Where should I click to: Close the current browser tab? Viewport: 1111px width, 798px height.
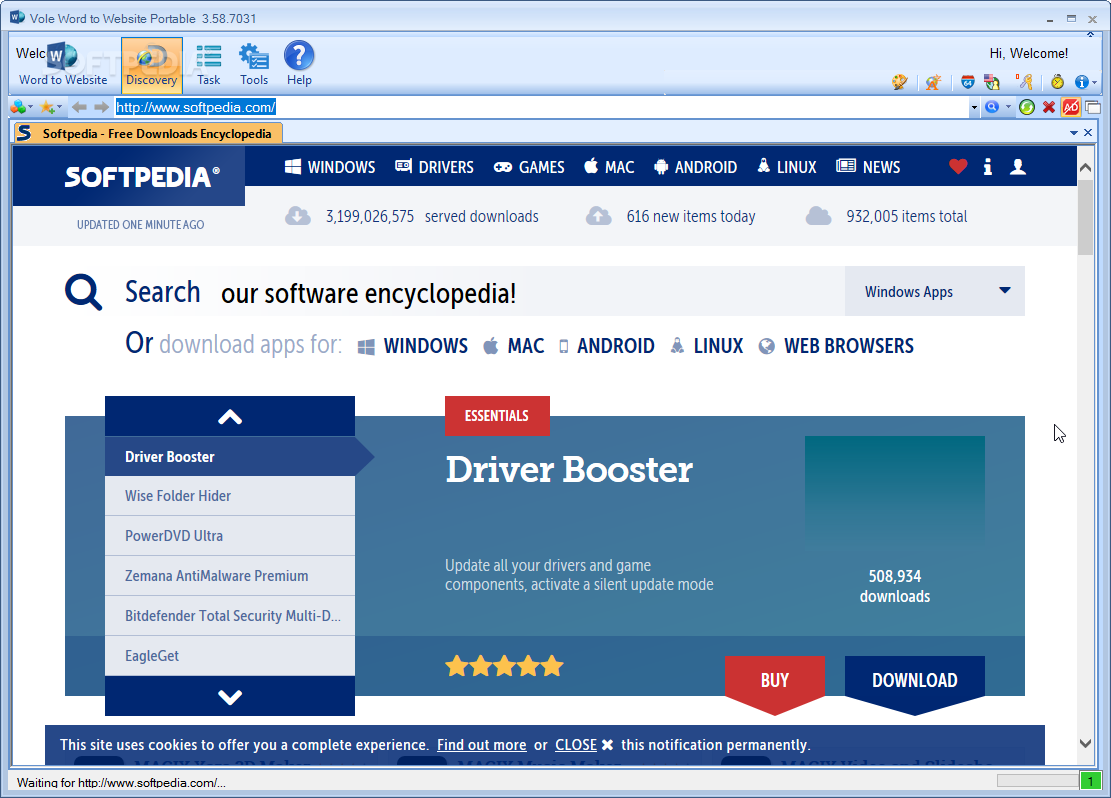[1088, 133]
